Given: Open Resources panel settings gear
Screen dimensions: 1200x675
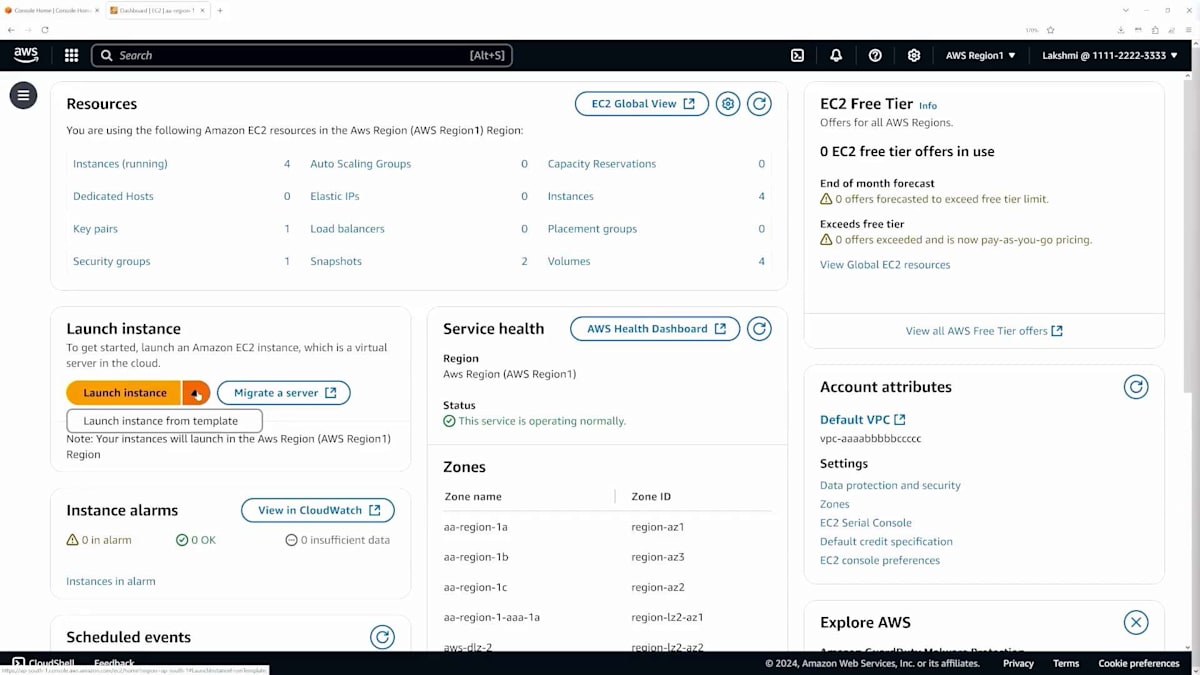Looking at the screenshot, I should coord(728,104).
